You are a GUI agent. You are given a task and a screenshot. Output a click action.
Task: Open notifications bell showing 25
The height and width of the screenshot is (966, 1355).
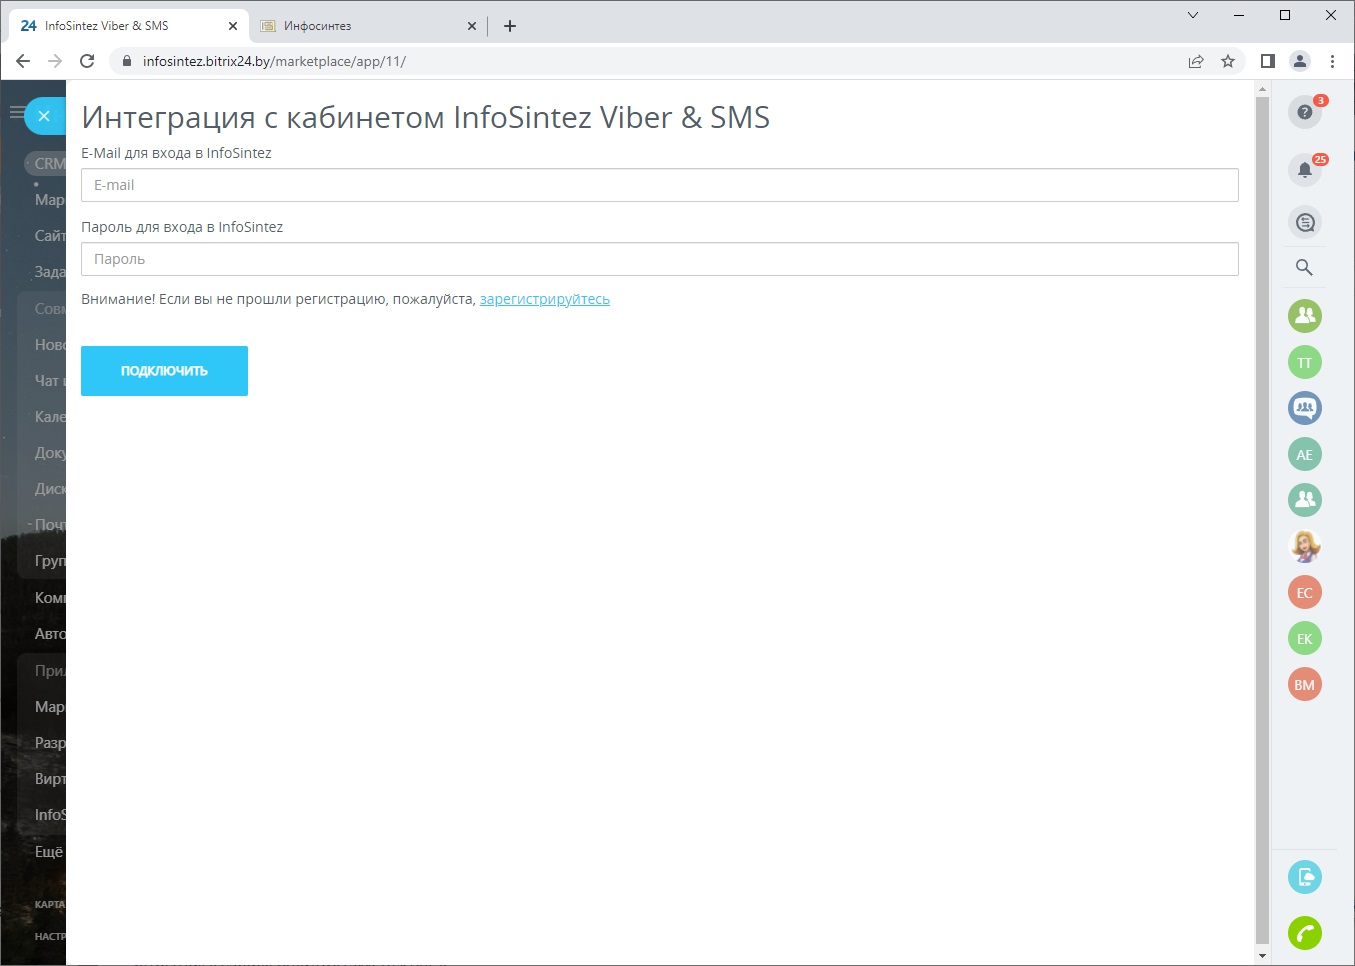click(x=1305, y=170)
